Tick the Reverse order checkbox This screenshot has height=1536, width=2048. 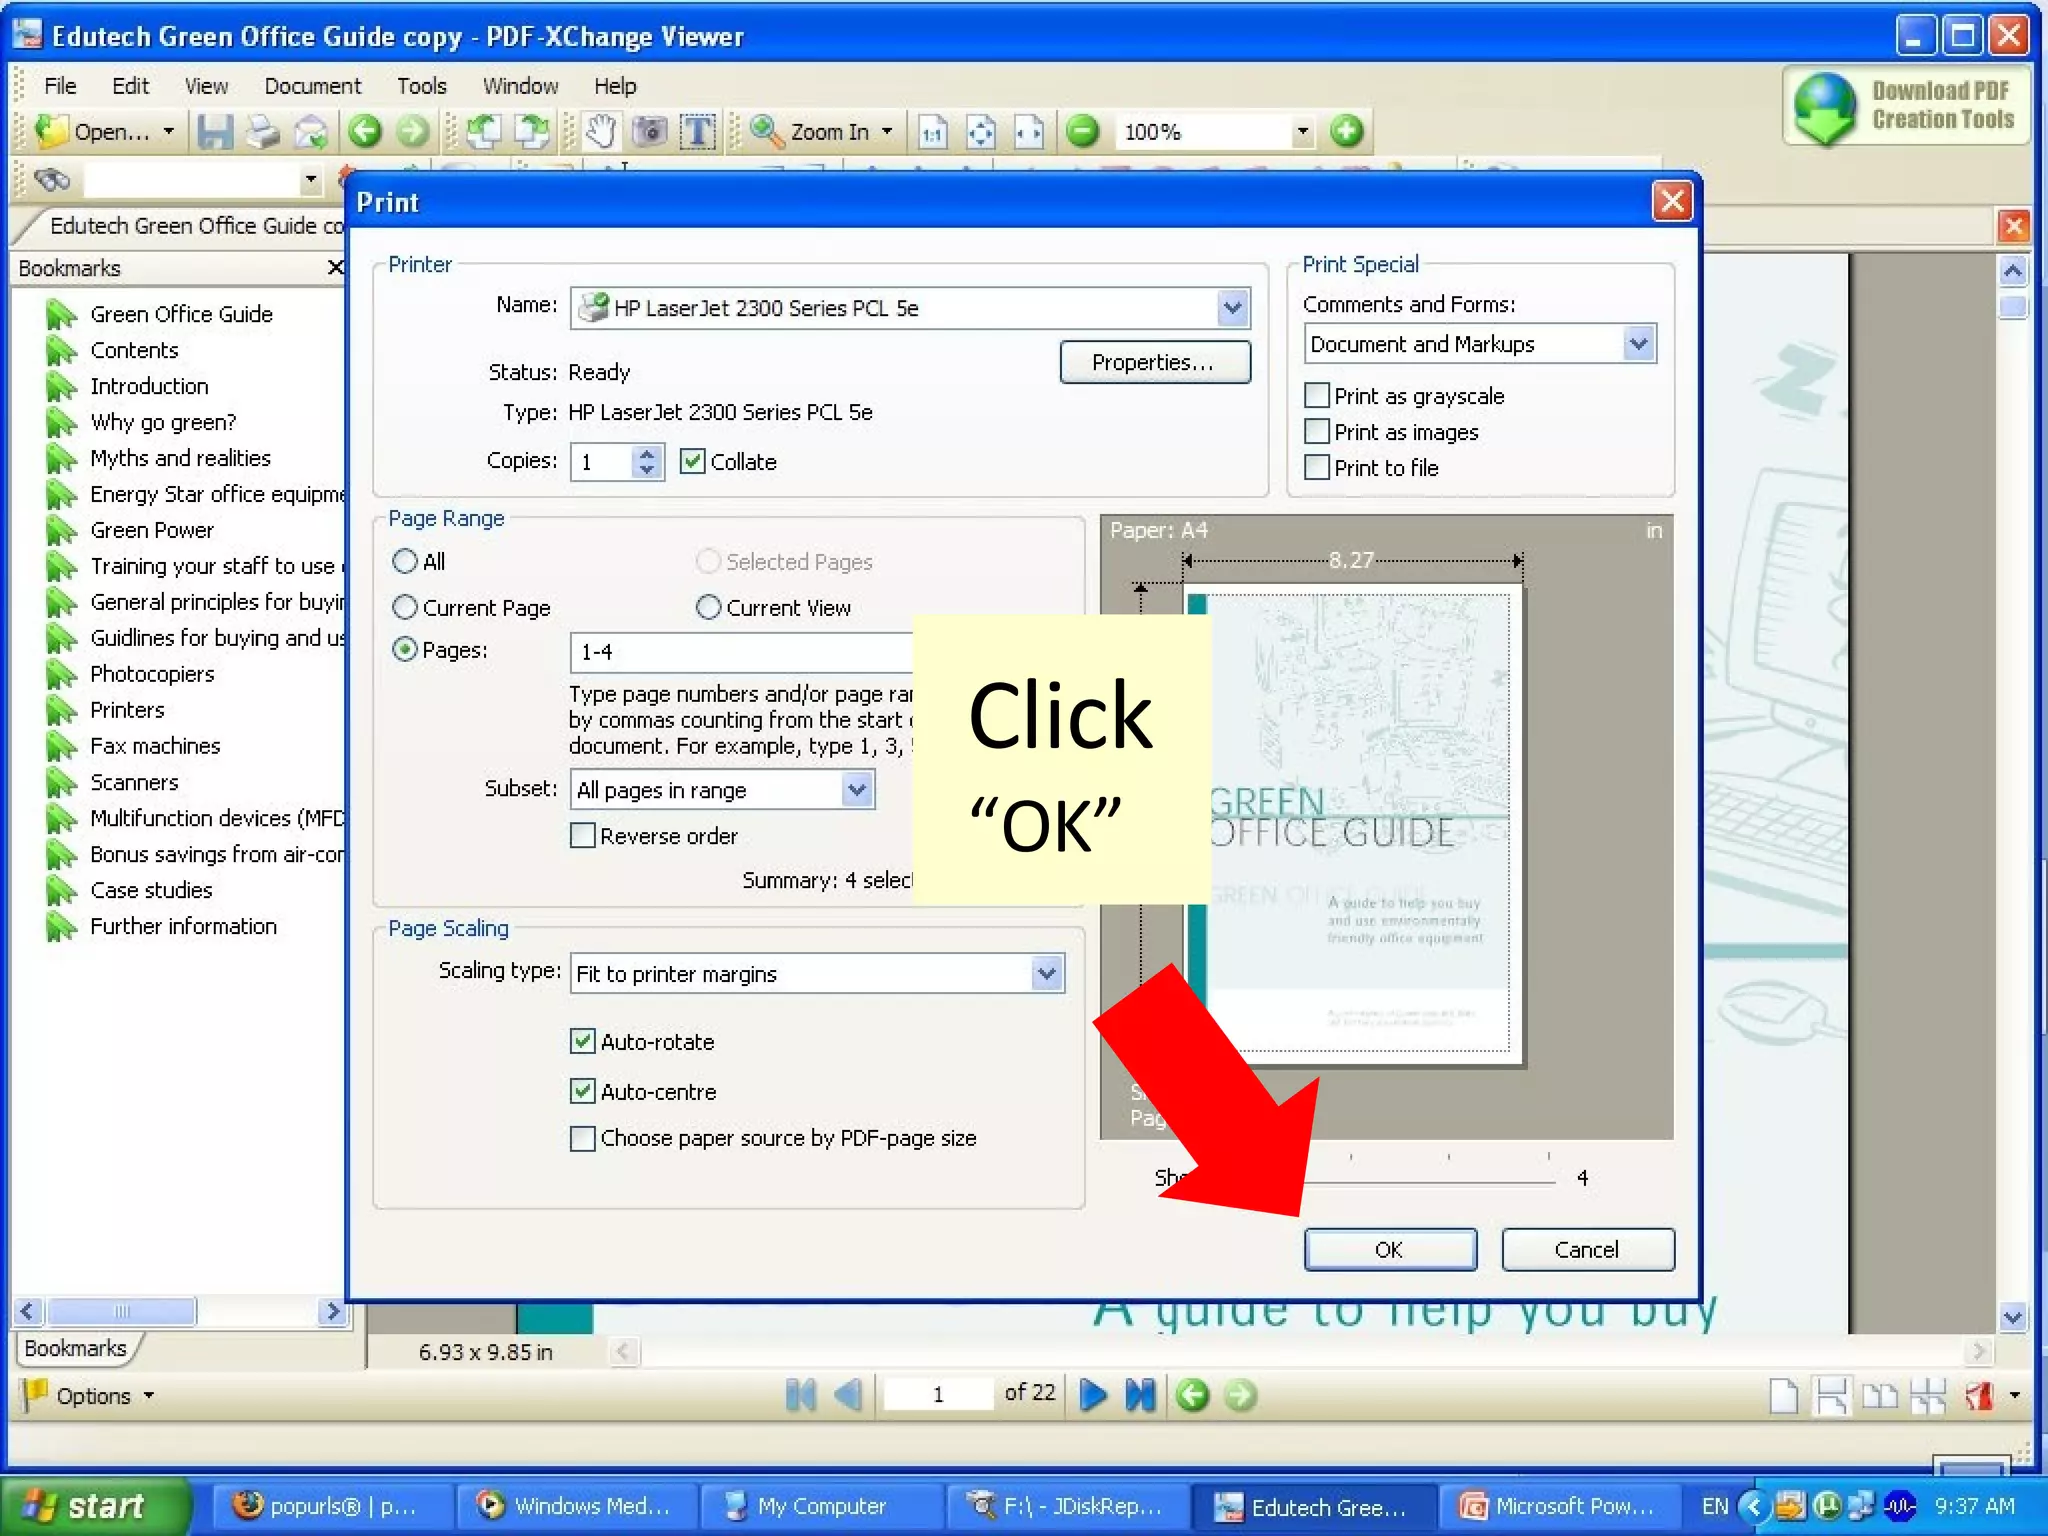582,835
